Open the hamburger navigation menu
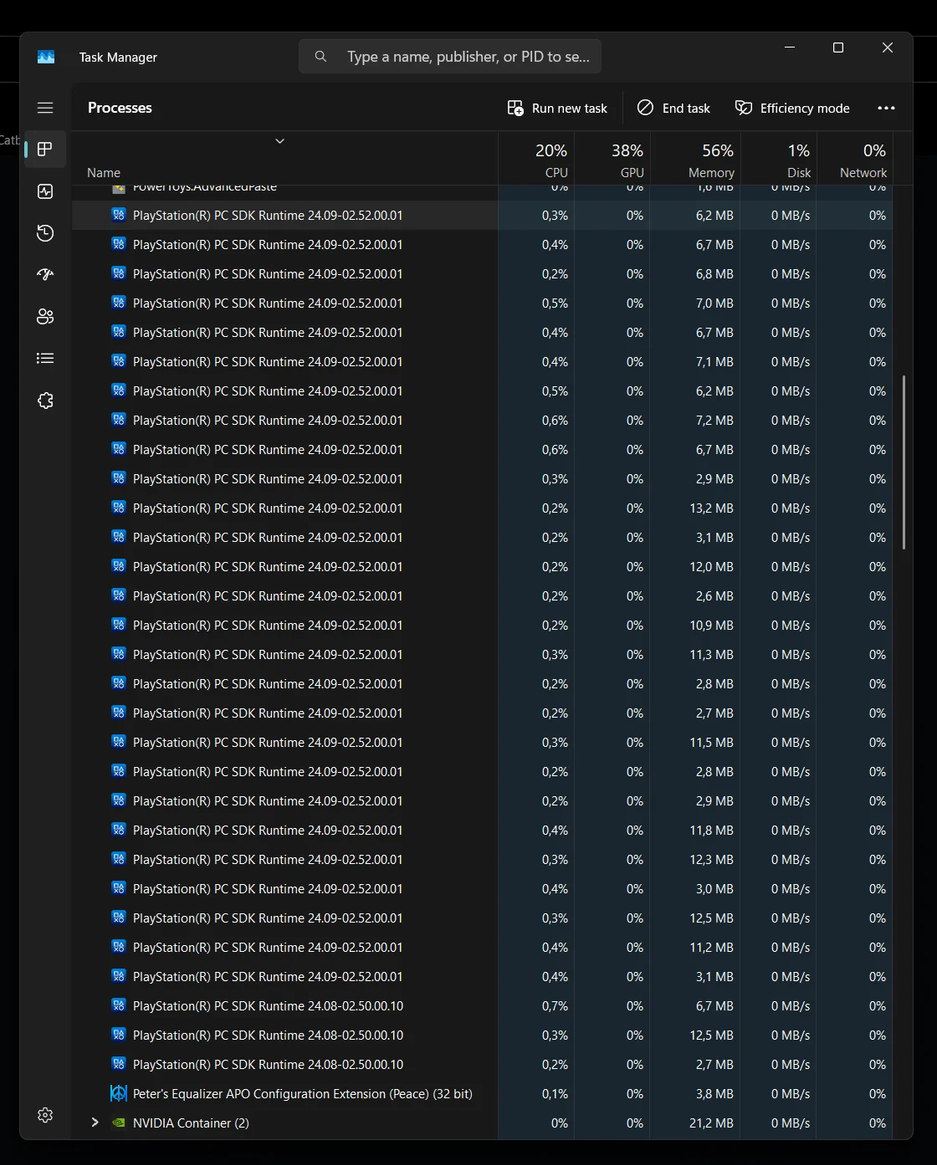 pos(45,108)
